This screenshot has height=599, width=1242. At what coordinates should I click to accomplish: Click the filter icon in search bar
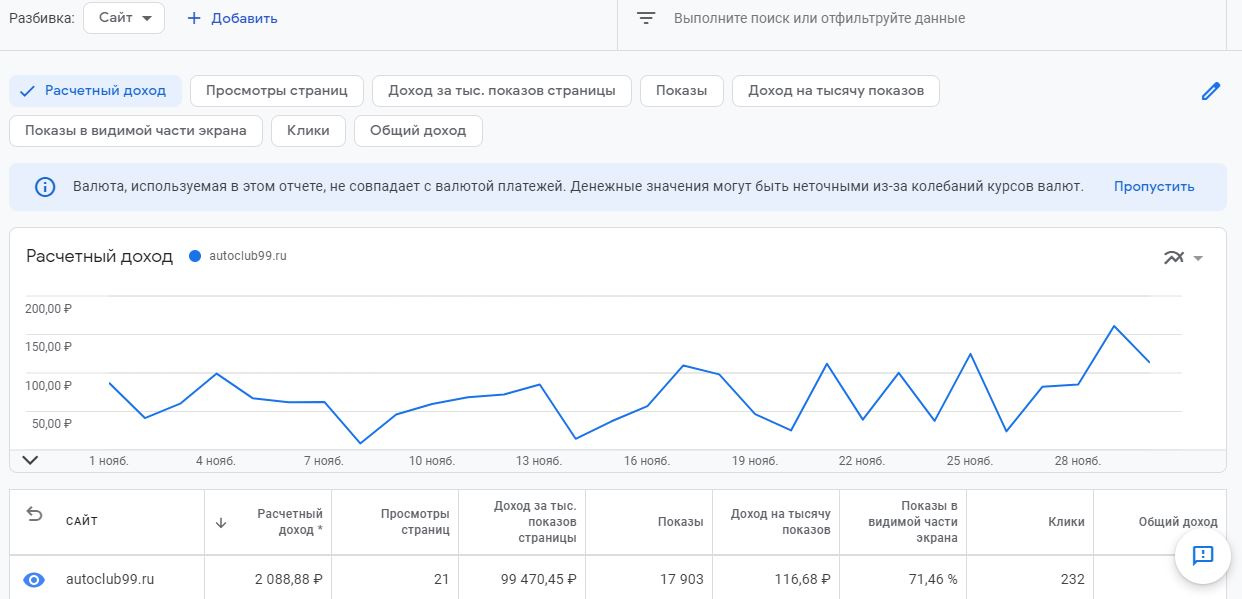647,19
